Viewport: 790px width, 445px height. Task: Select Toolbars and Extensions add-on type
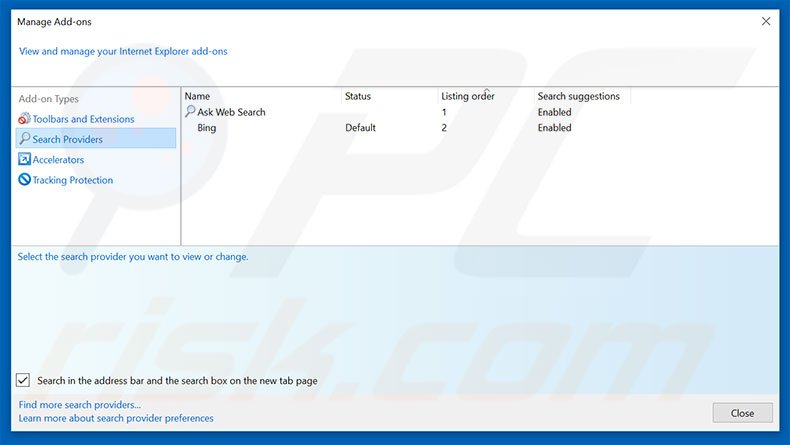coord(84,119)
